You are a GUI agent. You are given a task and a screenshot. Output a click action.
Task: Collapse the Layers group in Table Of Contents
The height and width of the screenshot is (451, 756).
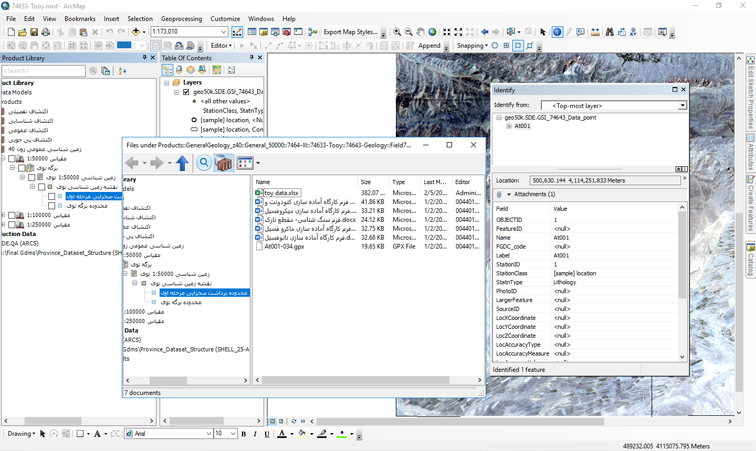(167, 82)
